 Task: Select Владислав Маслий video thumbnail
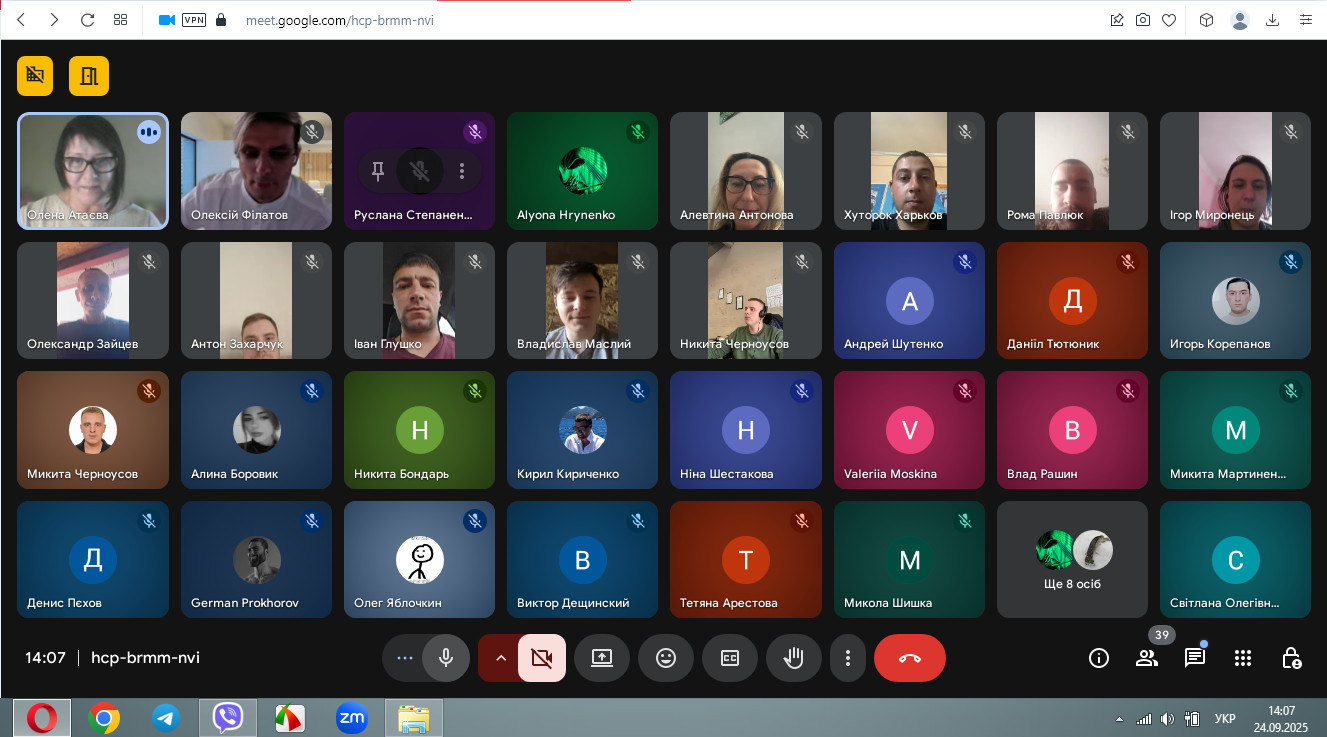(582, 300)
